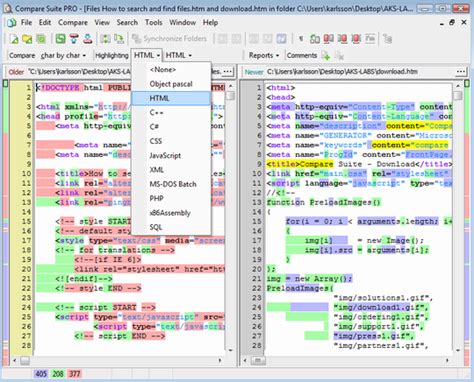Click the green marker atop left margin strip
This screenshot has width=474, height=382.
tap(5, 83)
